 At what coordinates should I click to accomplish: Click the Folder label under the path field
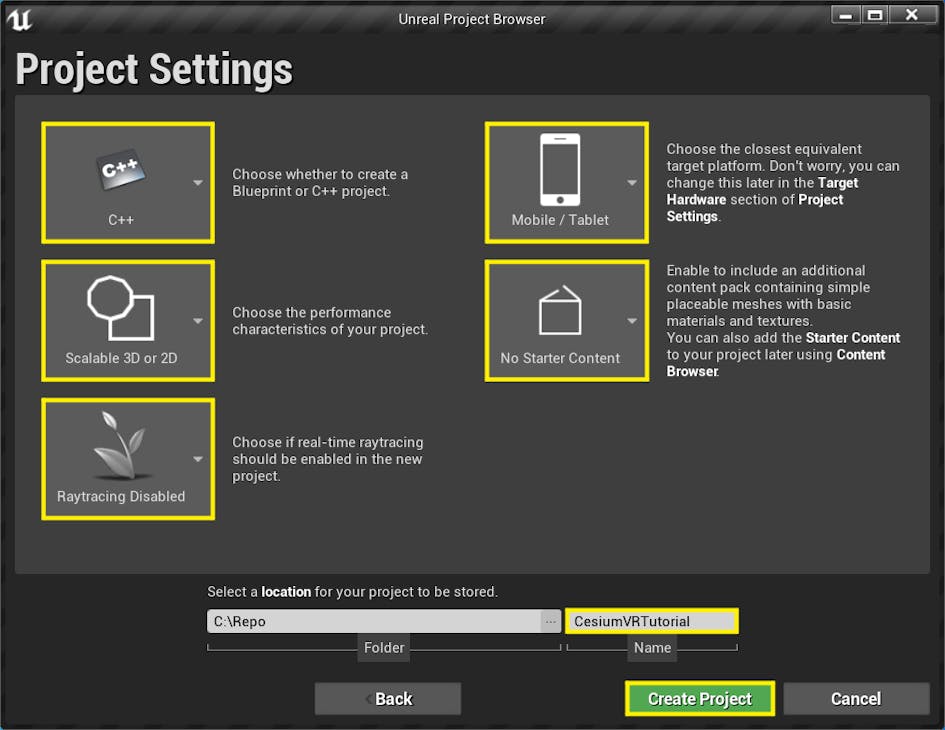(383, 647)
